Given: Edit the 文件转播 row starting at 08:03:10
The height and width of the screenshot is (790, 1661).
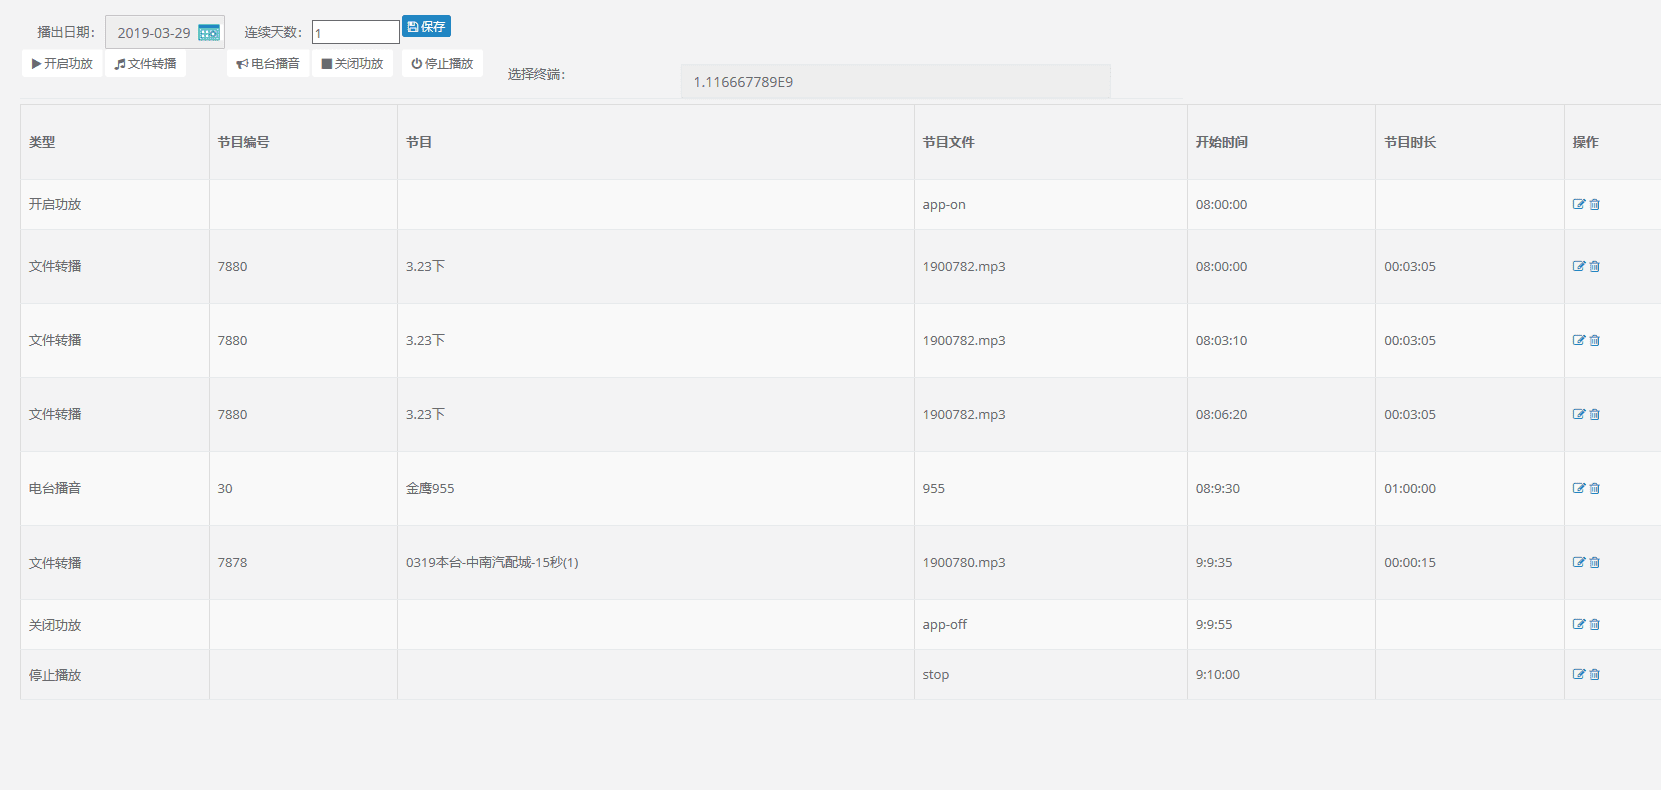Looking at the screenshot, I should (x=1579, y=340).
